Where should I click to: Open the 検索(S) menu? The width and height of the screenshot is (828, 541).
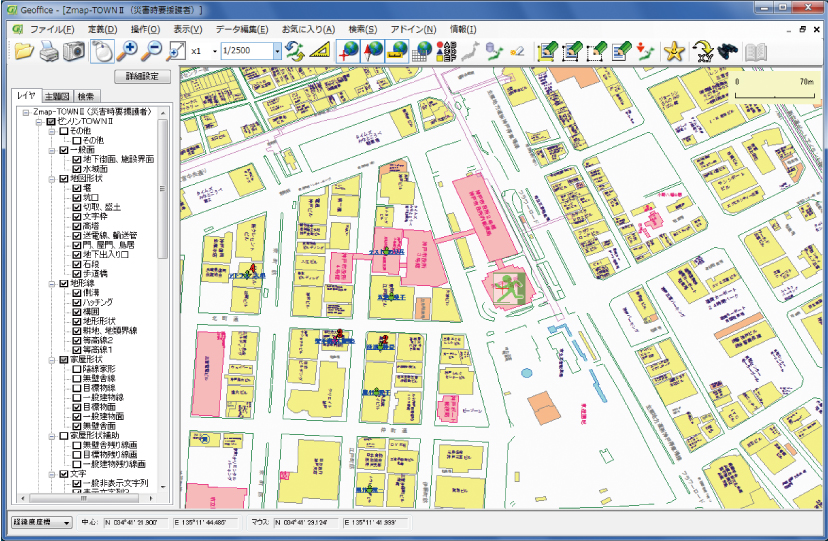pyautogui.click(x=363, y=30)
